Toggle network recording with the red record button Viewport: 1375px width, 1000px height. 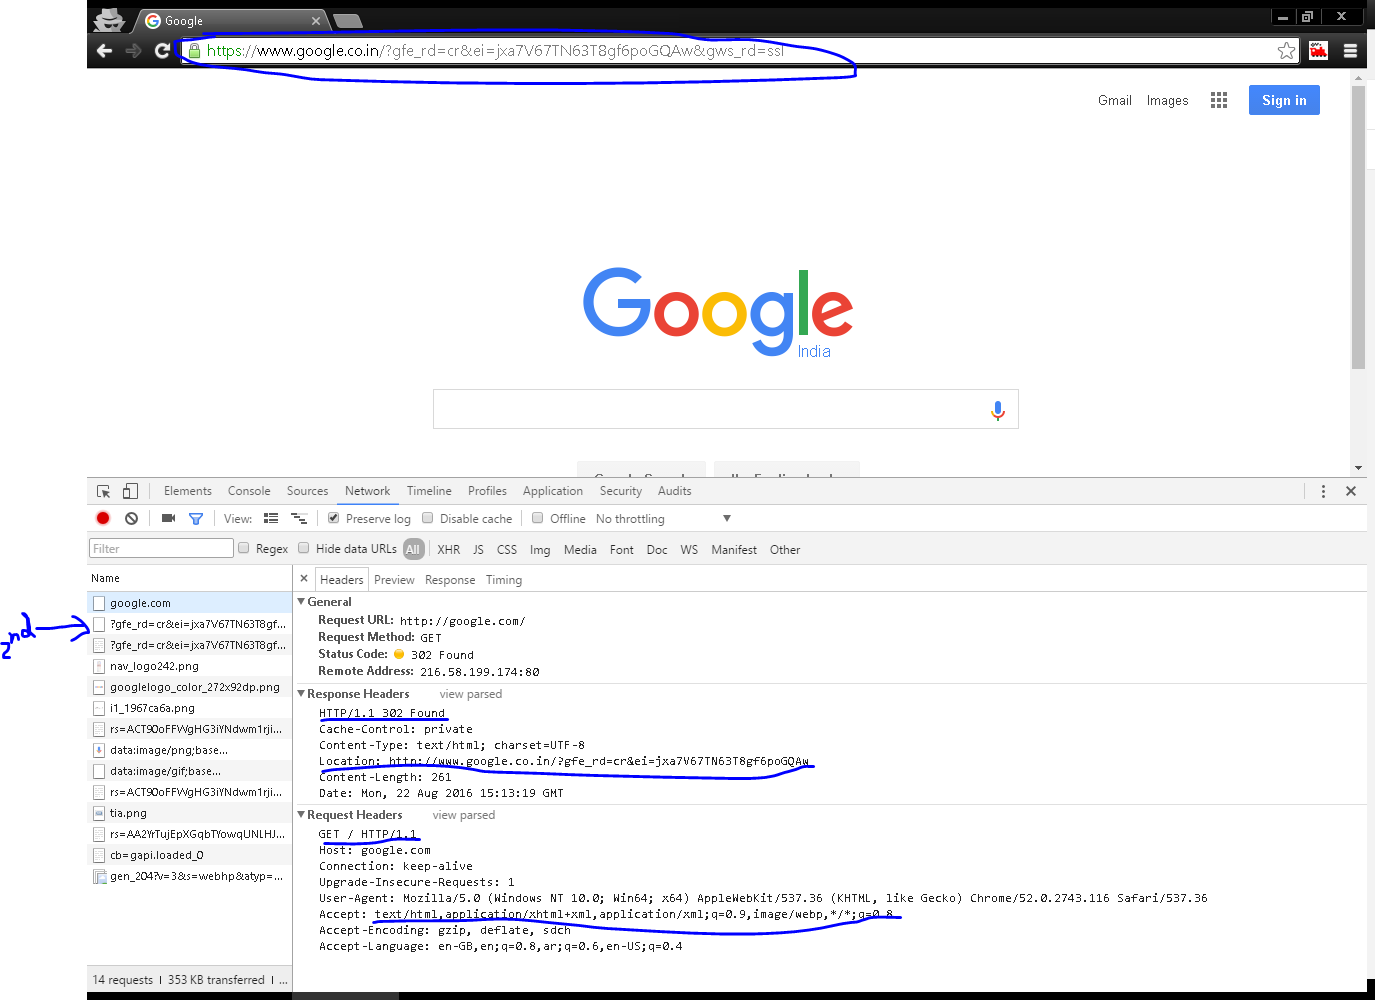tap(103, 518)
